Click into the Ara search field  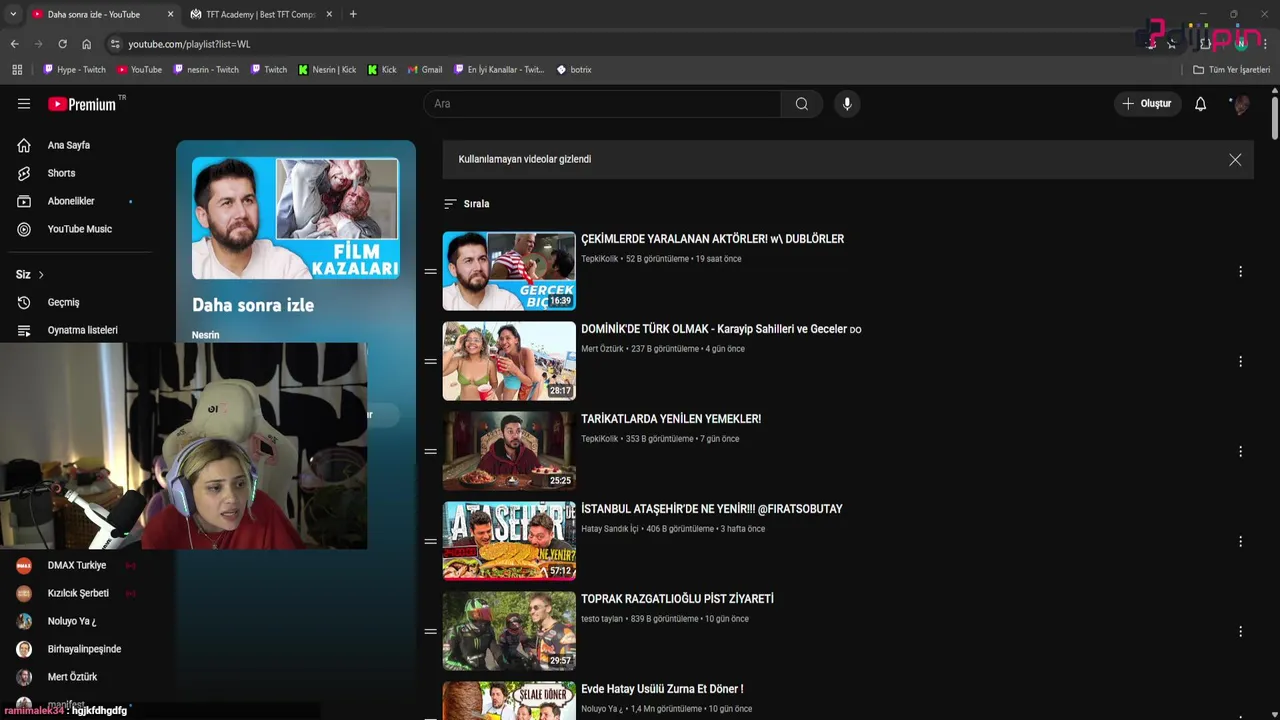pyautogui.click(x=603, y=104)
